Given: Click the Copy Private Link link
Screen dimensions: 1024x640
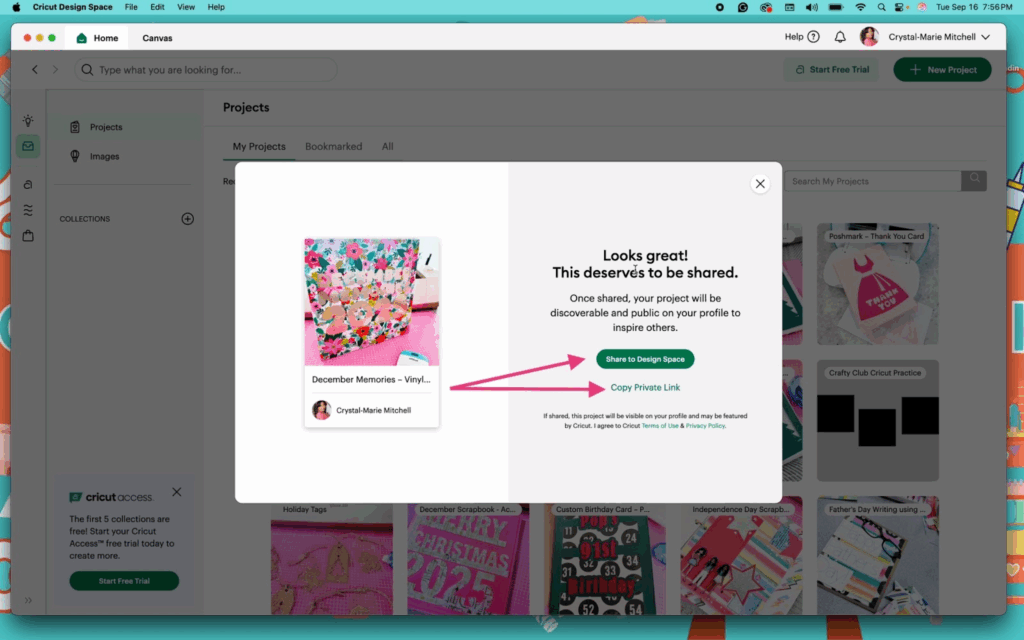Looking at the screenshot, I should (x=645, y=387).
